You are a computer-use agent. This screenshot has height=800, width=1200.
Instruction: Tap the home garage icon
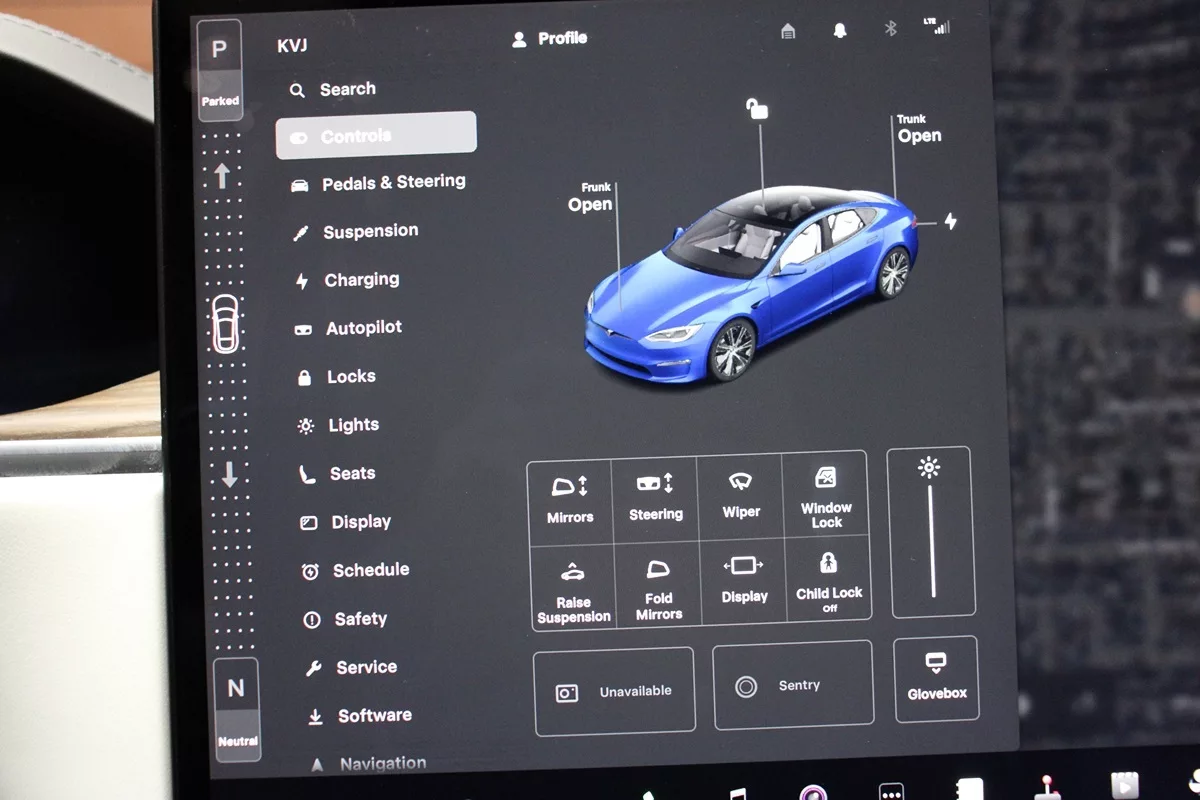788,31
